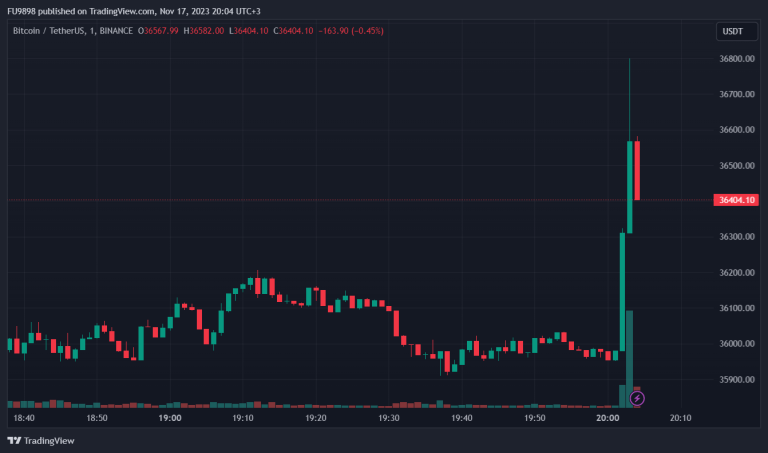Click the 36800.00 price scale label
The height and width of the screenshot is (453, 768).
735,59
